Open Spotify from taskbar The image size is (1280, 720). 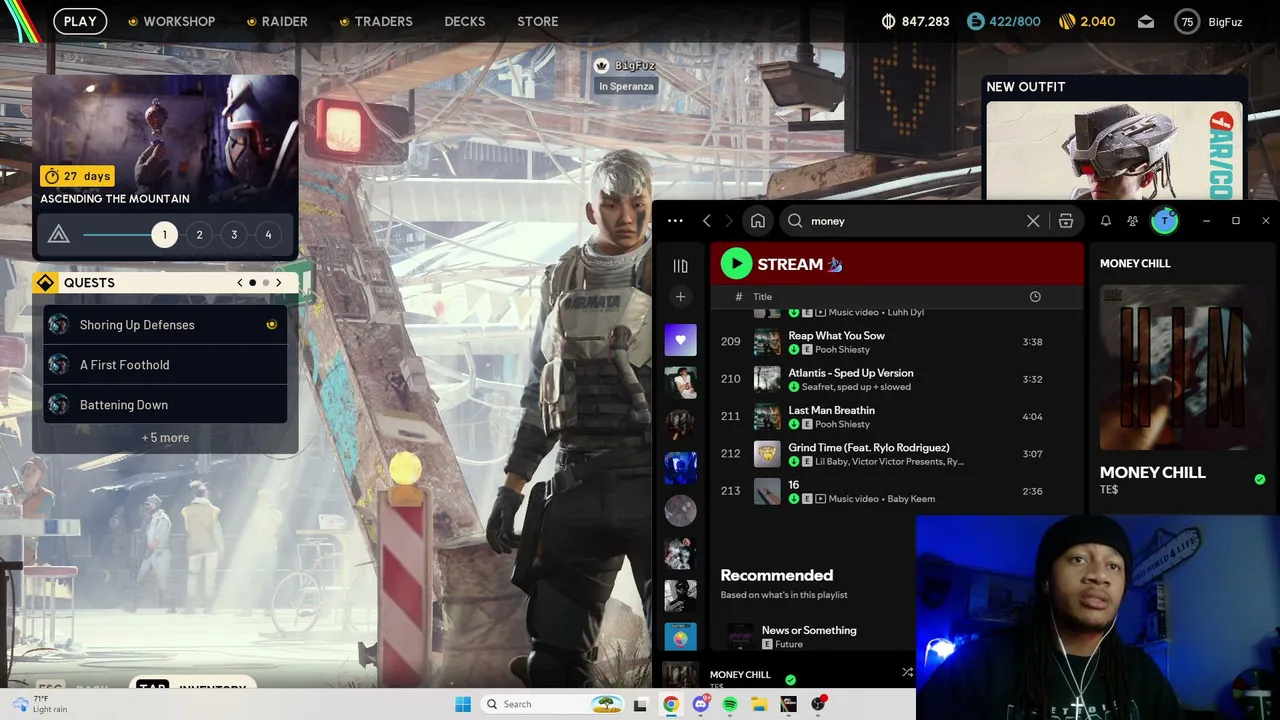click(730, 704)
